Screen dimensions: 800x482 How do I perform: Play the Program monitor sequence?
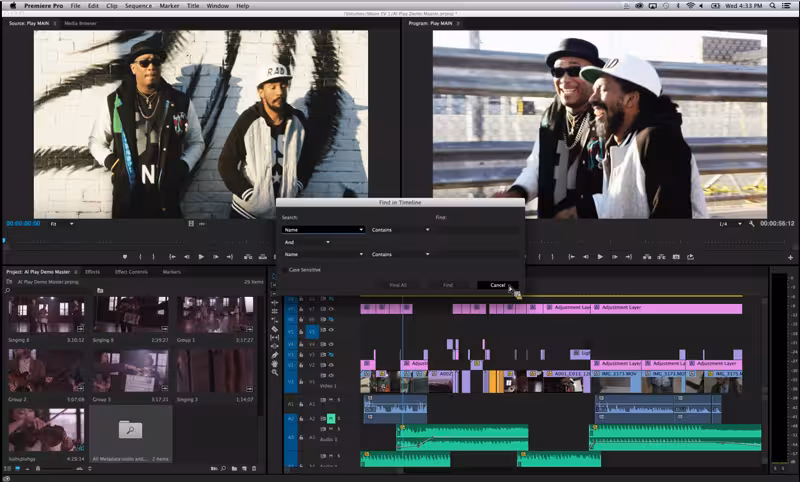[x=600, y=257]
